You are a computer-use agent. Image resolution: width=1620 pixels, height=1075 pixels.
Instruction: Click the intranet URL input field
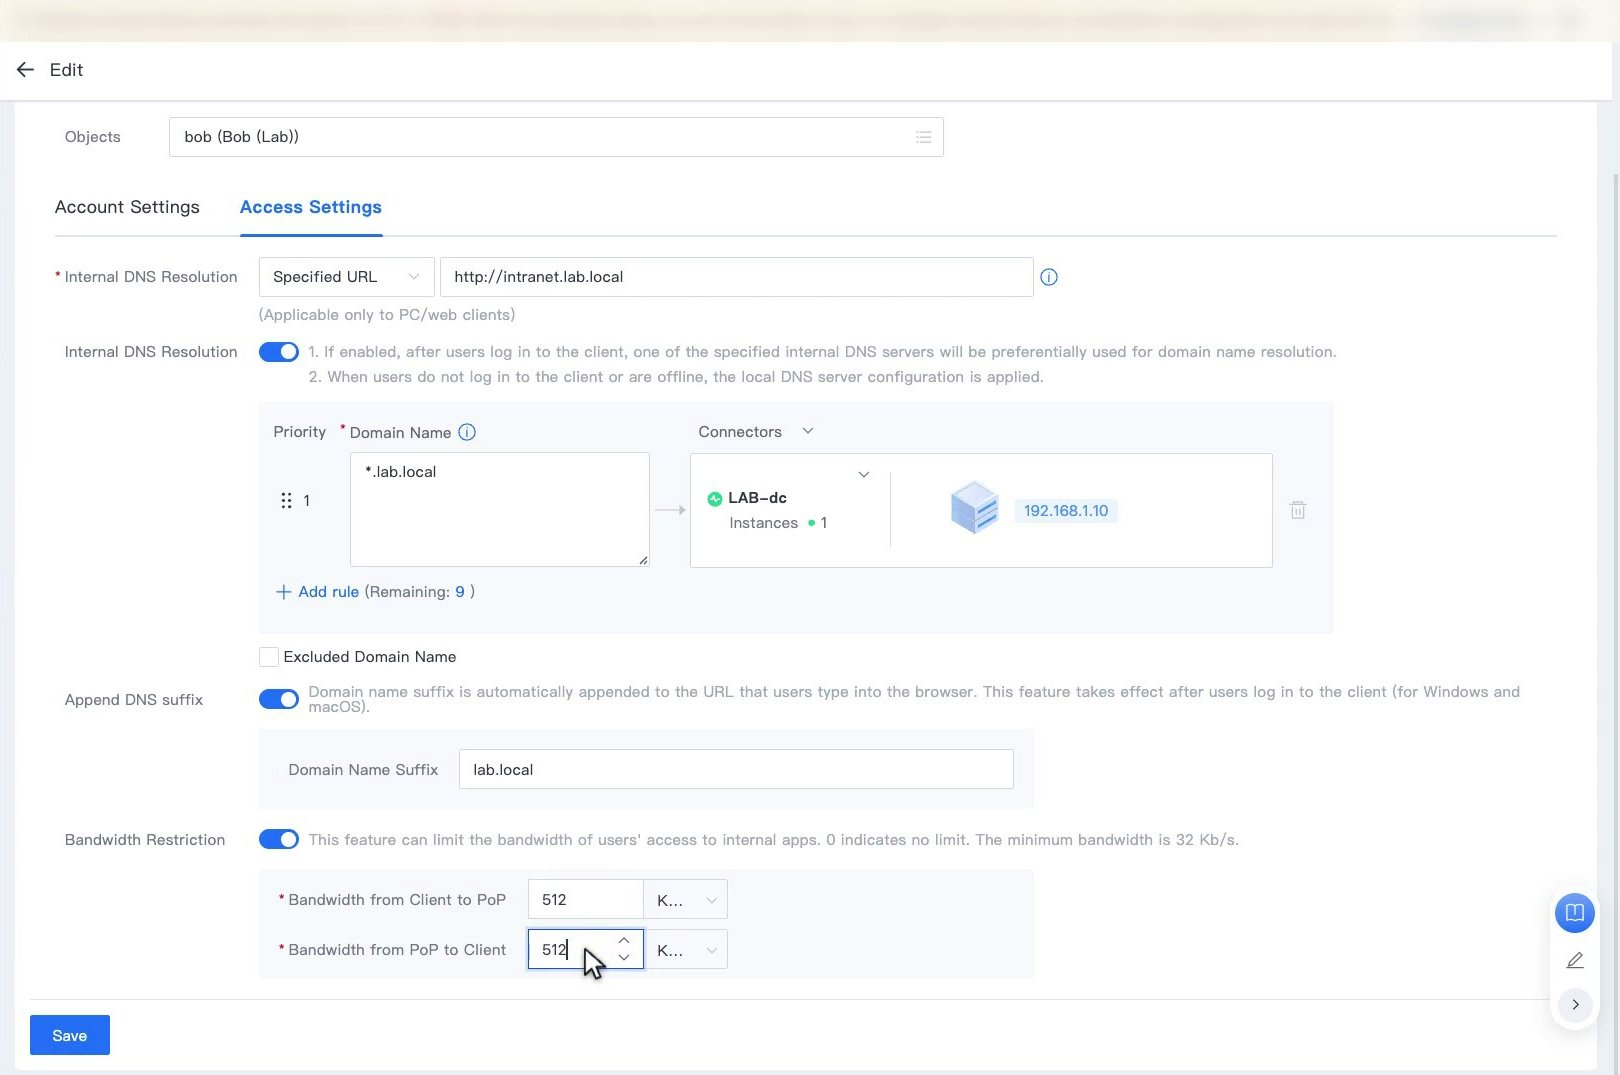[736, 277]
